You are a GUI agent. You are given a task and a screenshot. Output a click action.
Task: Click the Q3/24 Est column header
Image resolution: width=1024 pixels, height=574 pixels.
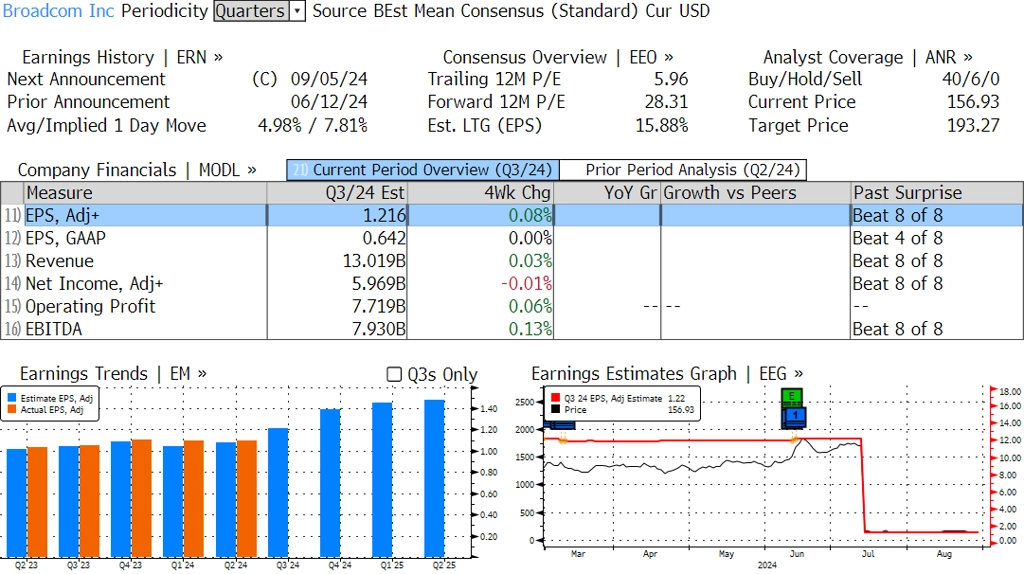[x=337, y=193]
